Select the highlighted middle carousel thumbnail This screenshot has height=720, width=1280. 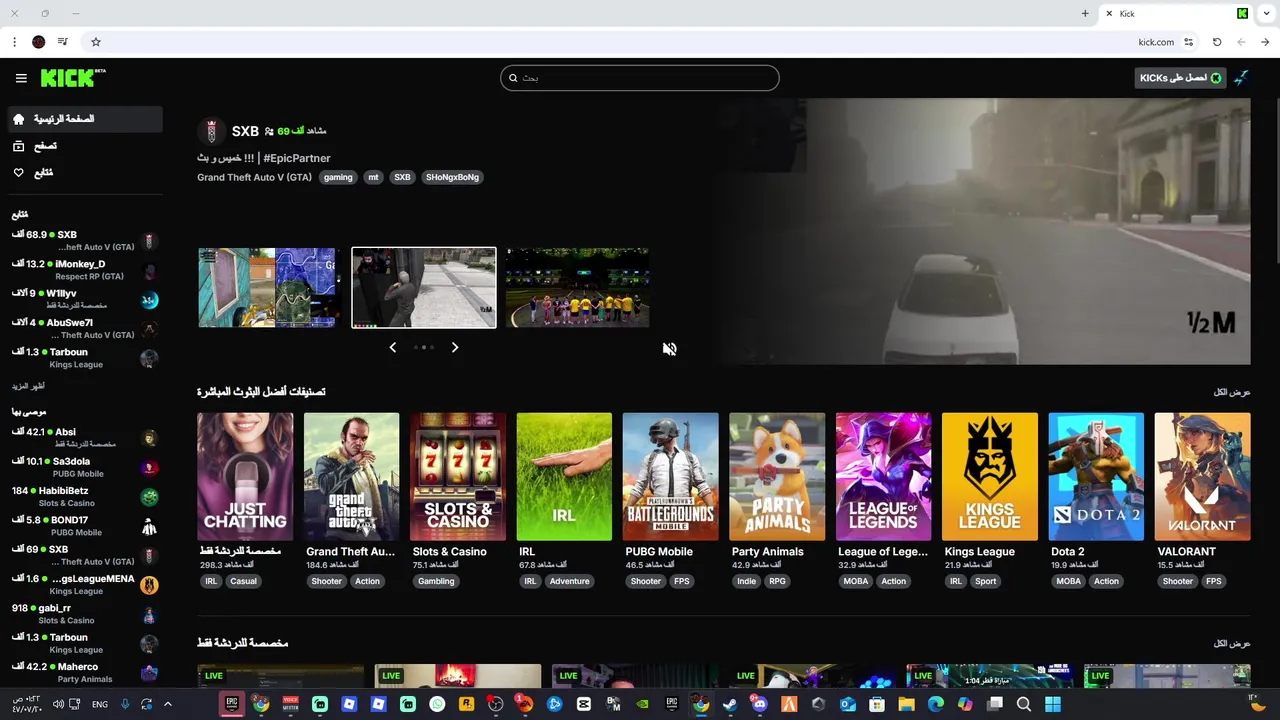424,288
